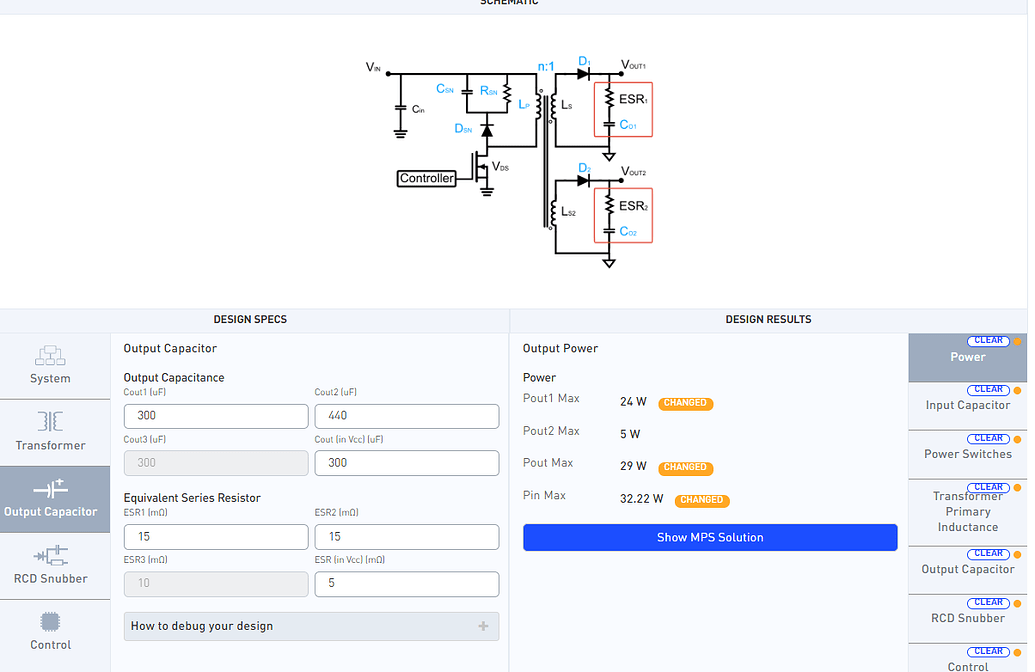The height and width of the screenshot is (672, 1035).
Task: Switch to the Input Capacitor results section
Action: (x=966, y=405)
